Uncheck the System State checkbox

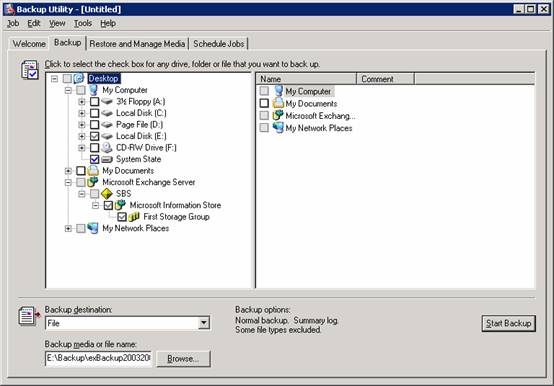pyautogui.click(x=94, y=159)
